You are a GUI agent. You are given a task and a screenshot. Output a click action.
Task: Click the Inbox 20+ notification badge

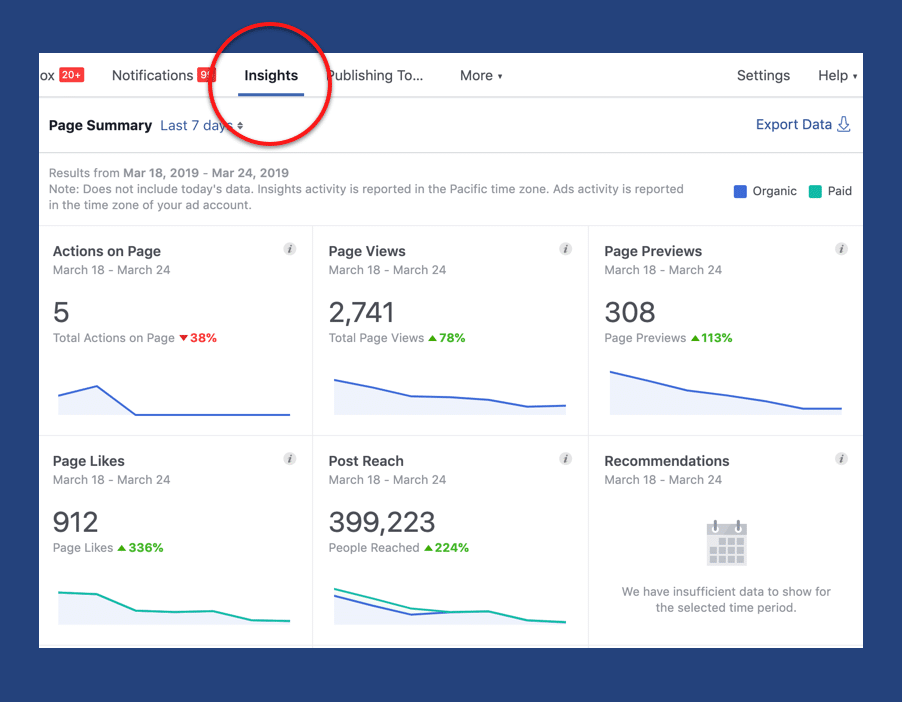[x=71, y=75]
